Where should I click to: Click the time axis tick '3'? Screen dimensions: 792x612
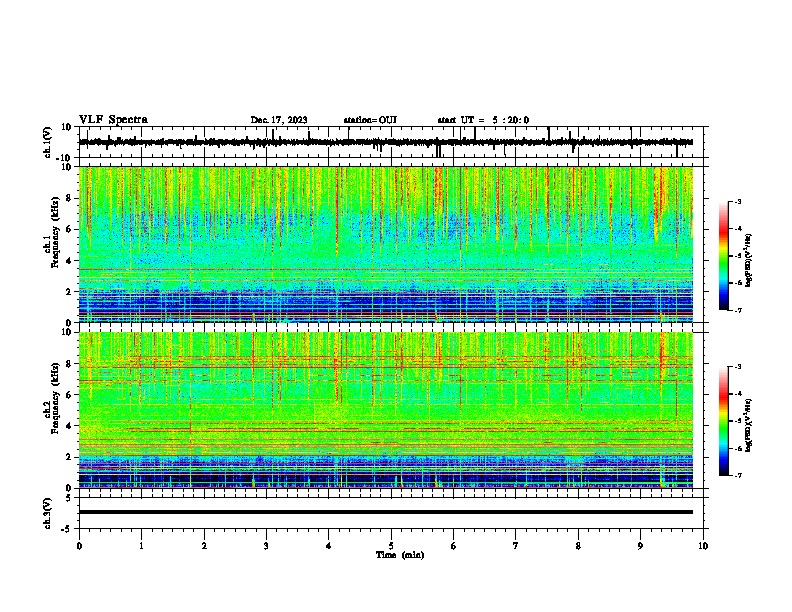tap(266, 546)
